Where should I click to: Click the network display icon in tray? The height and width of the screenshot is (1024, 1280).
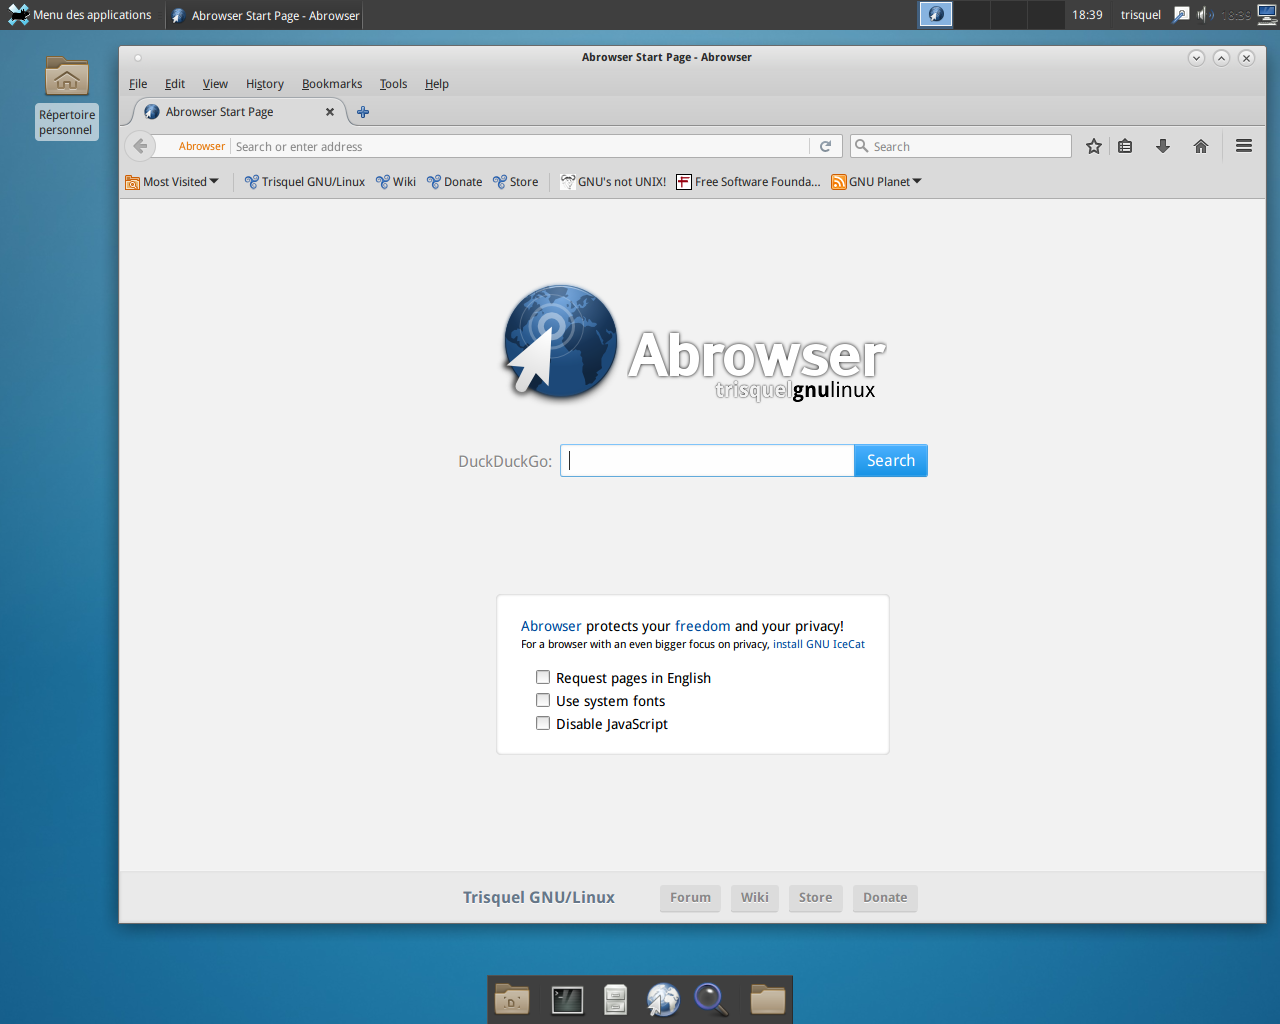(1267, 14)
